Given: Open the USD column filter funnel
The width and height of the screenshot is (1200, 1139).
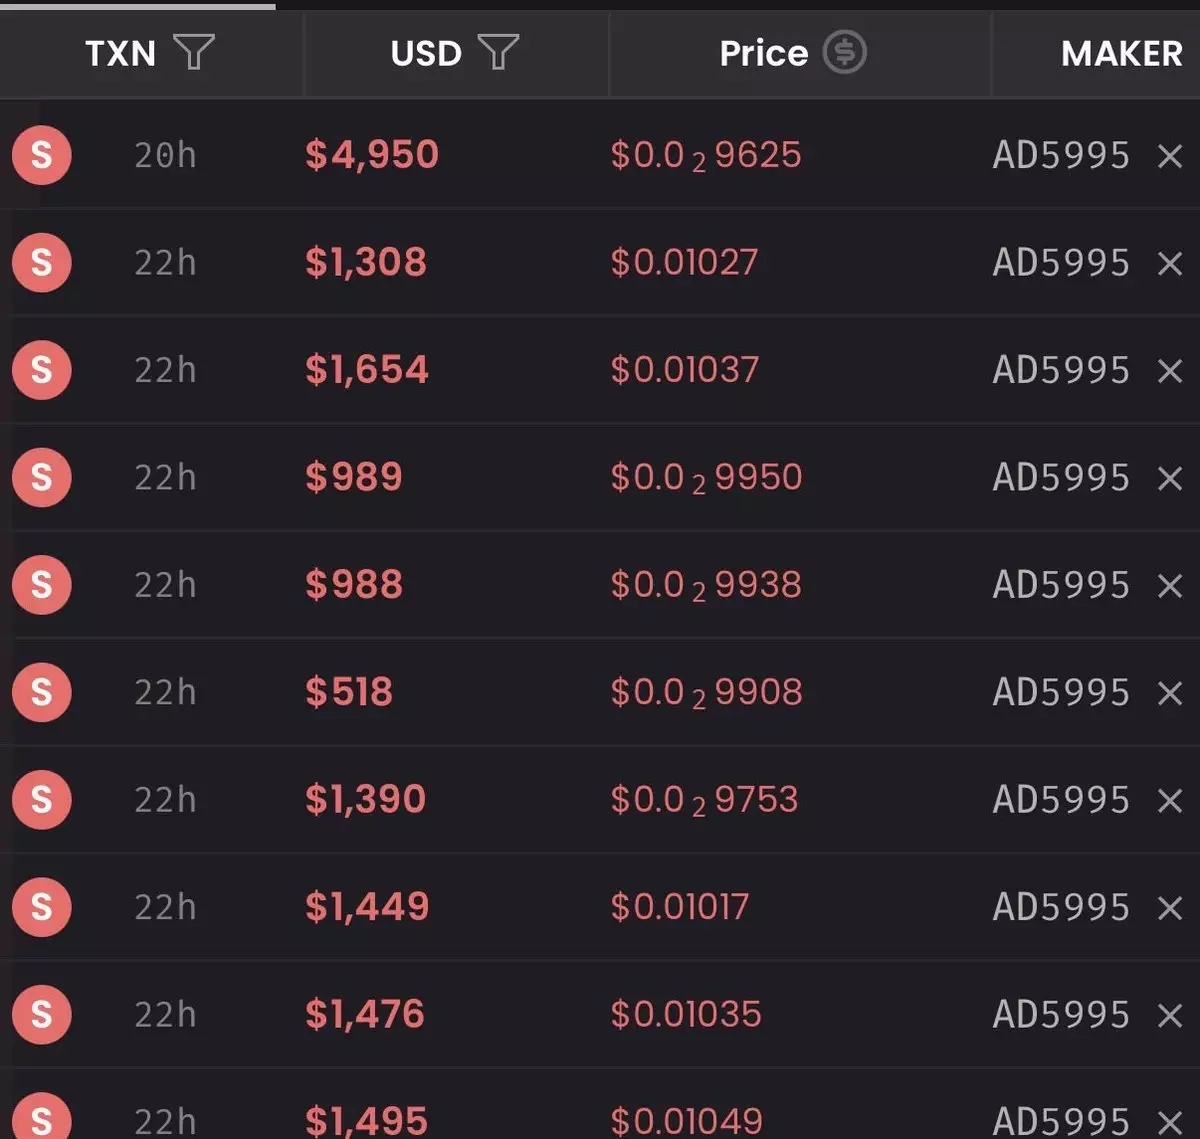Looking at the screenshot, I should coord(498,52).
